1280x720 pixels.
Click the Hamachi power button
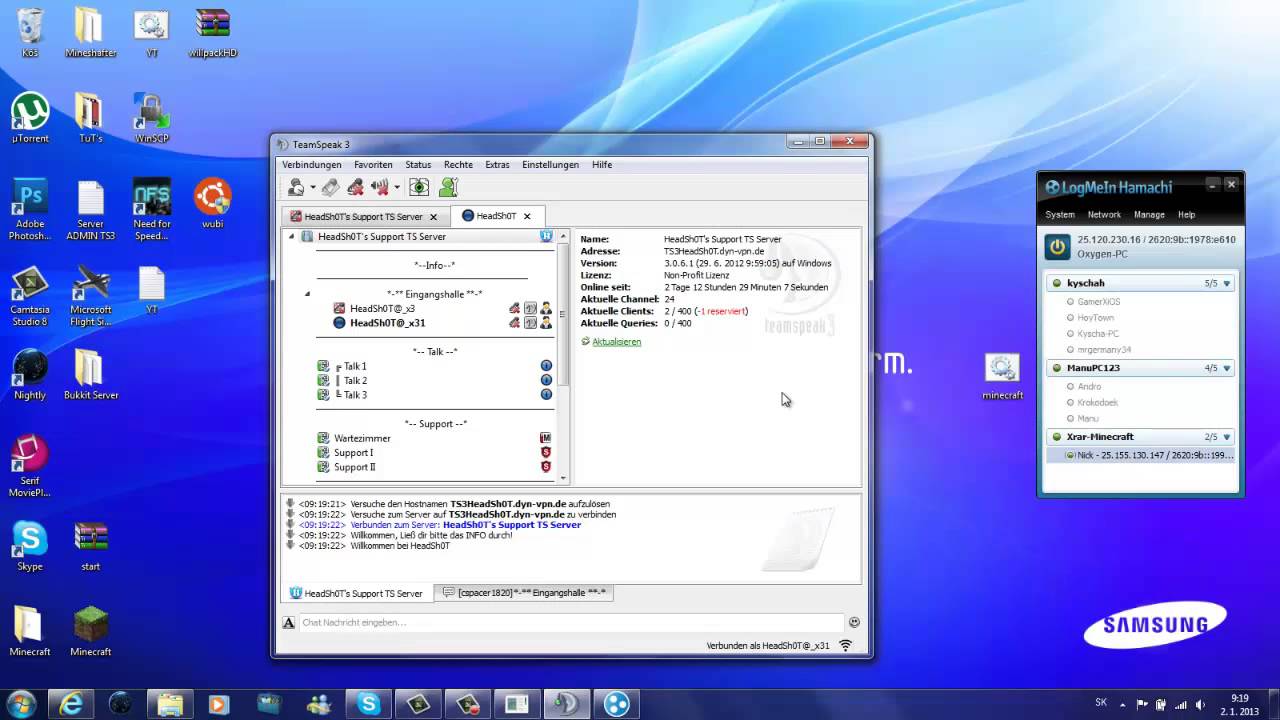[x=1057, y=247]
